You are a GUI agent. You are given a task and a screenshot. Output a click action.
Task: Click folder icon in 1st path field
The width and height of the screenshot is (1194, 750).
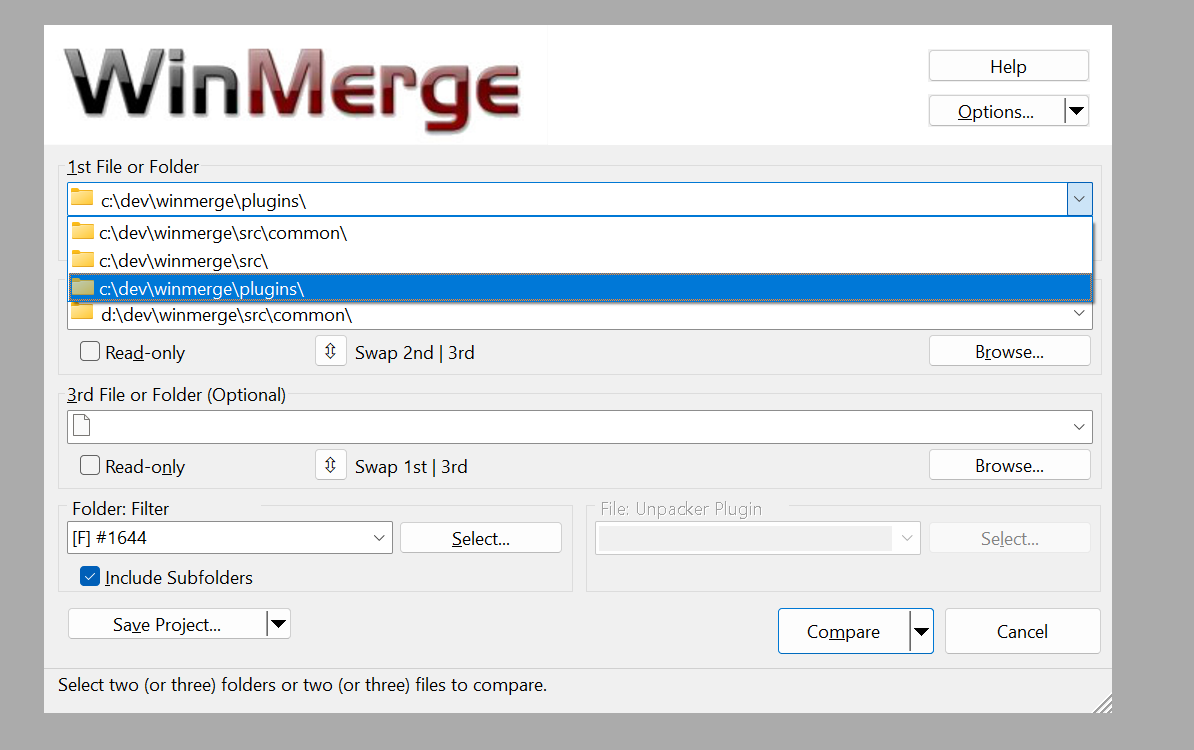(82, 199)
